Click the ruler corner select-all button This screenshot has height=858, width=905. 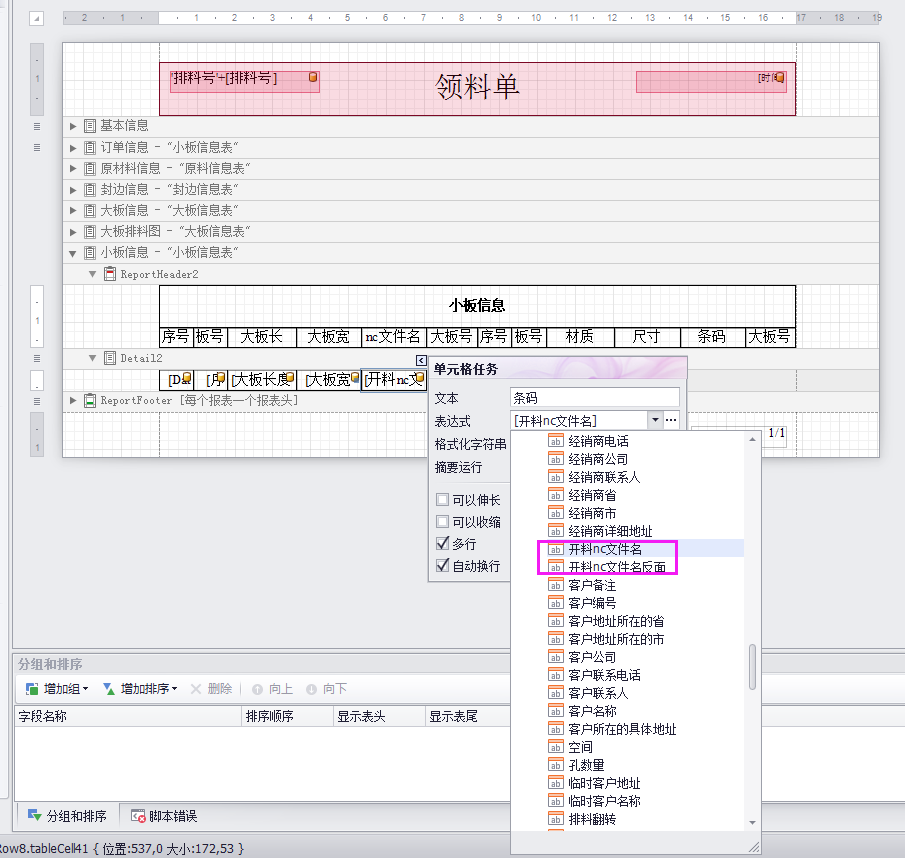(36, 18)
